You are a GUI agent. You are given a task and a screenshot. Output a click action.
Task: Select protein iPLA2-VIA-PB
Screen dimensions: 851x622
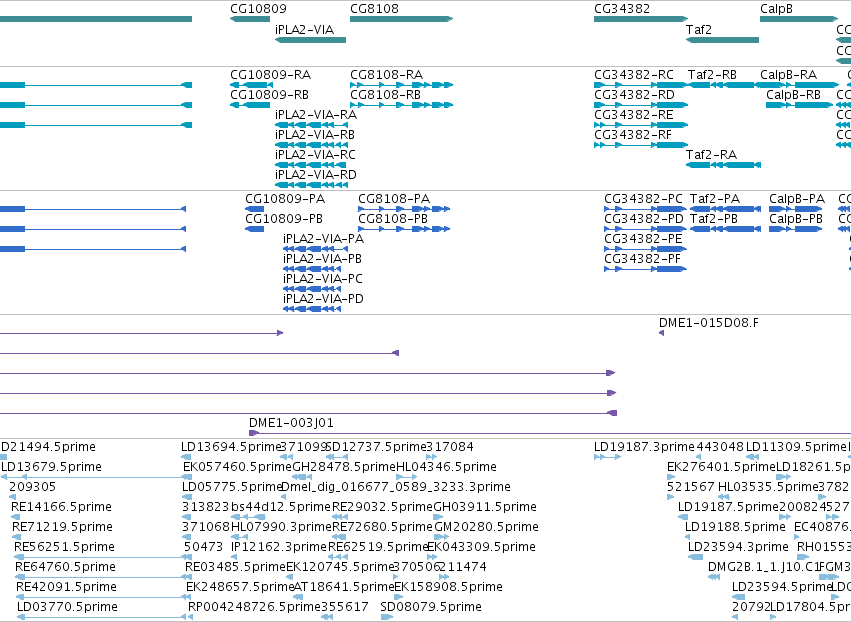(x=312, y=269)
